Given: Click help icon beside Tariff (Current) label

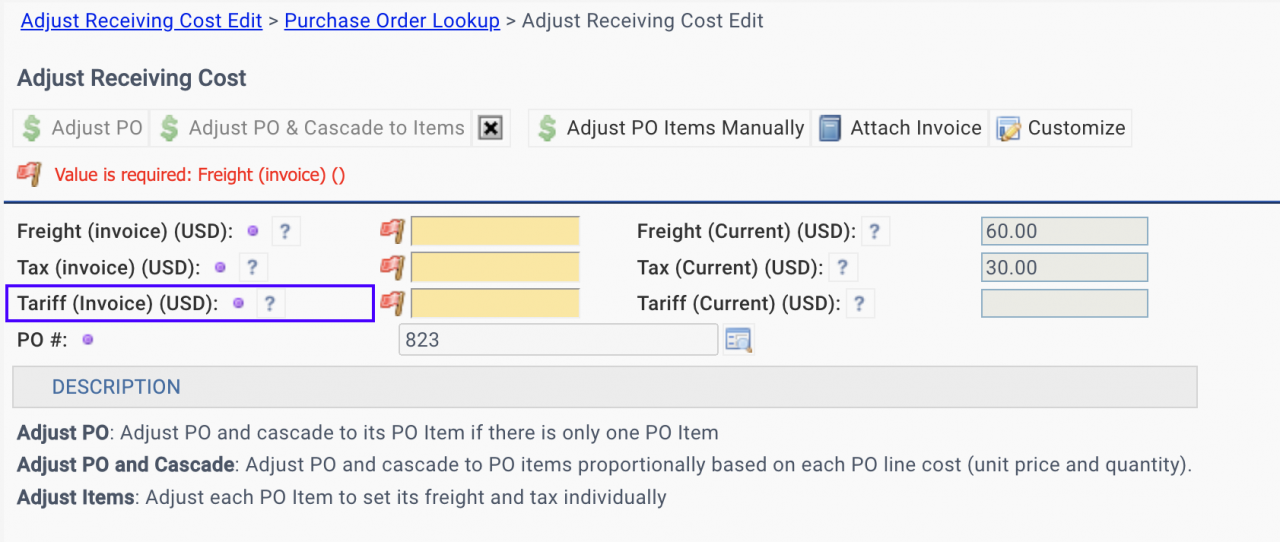Looking at the screenshot, I should [859, 304].
